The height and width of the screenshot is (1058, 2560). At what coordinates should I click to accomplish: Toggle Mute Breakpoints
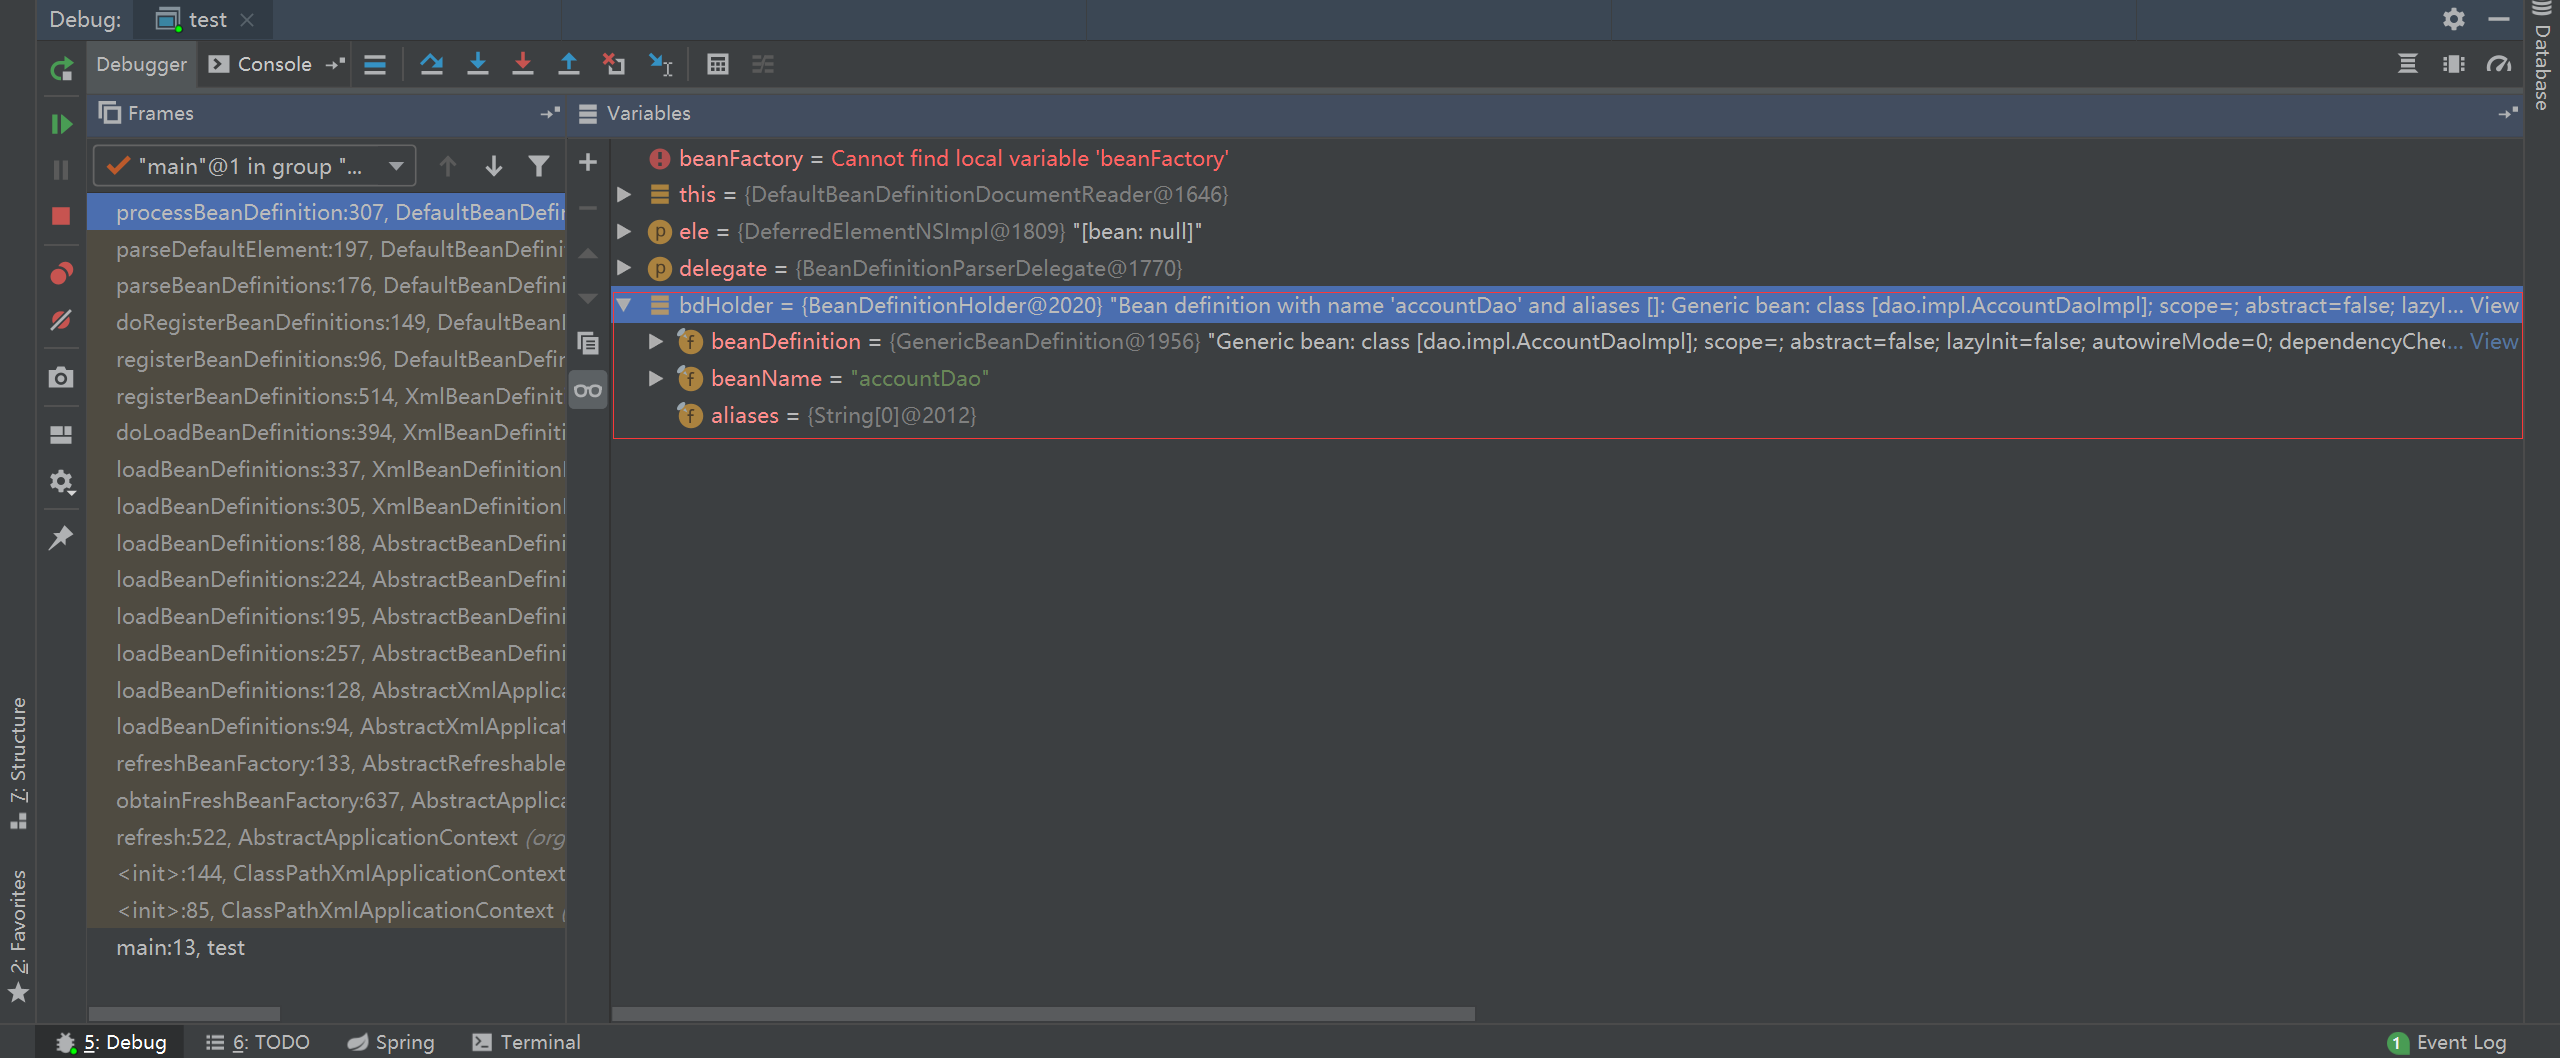[x=61, y=320]
